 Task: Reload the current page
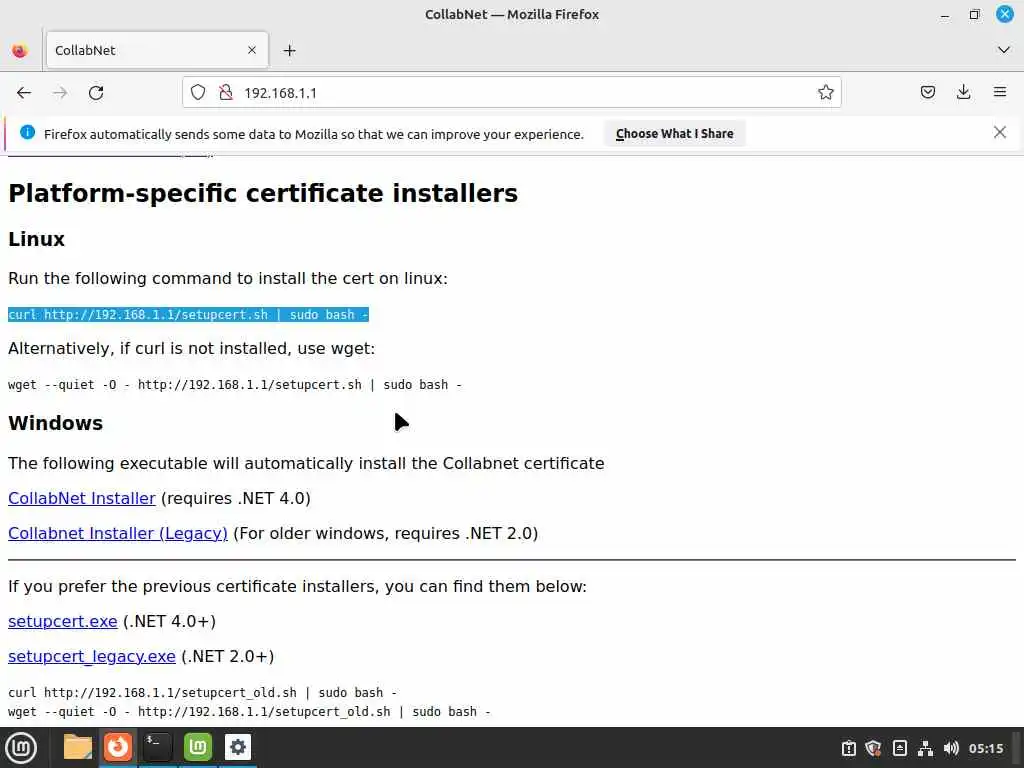[x=96, y=93]
